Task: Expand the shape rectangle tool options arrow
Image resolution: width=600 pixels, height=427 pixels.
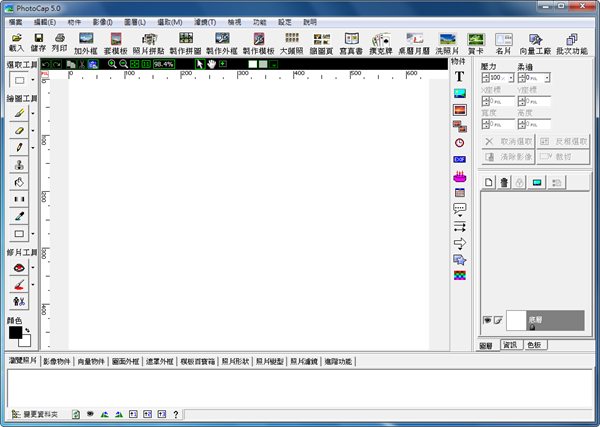Action: [x=33, y=234]
